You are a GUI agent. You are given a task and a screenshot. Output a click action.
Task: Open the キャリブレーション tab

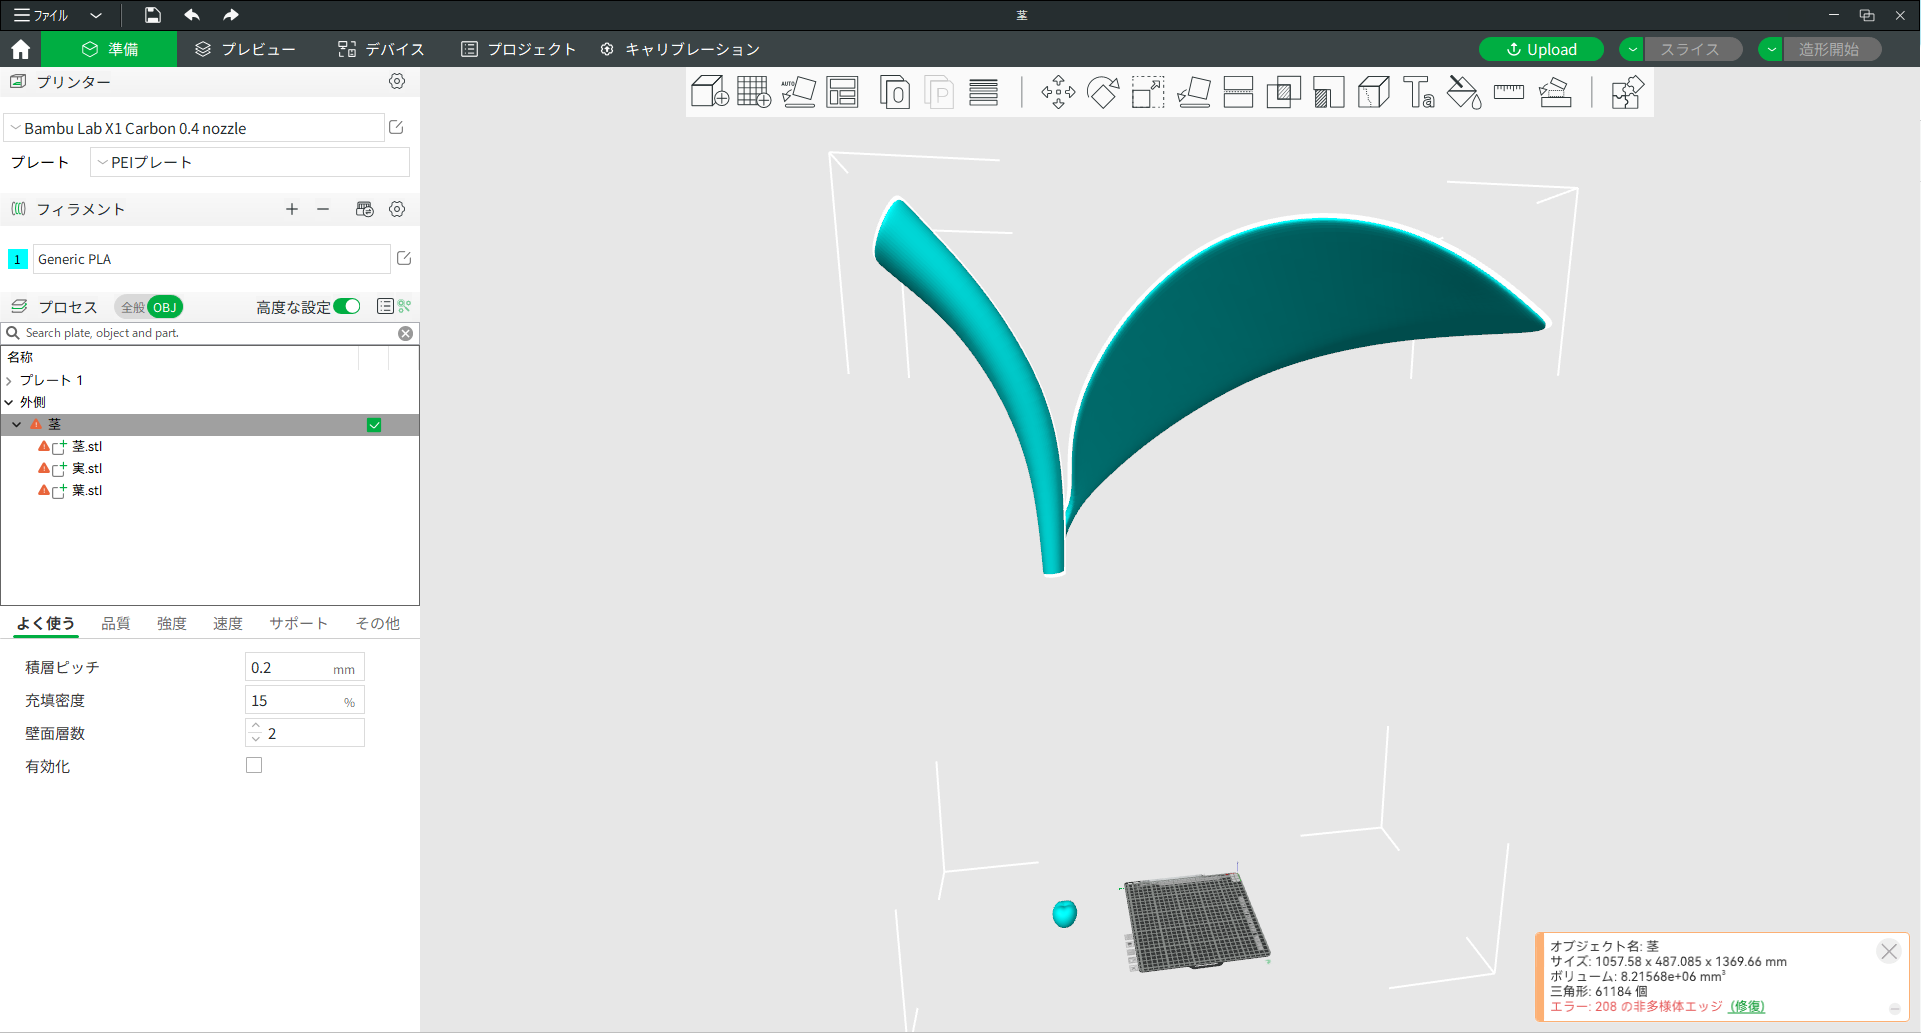680,49
